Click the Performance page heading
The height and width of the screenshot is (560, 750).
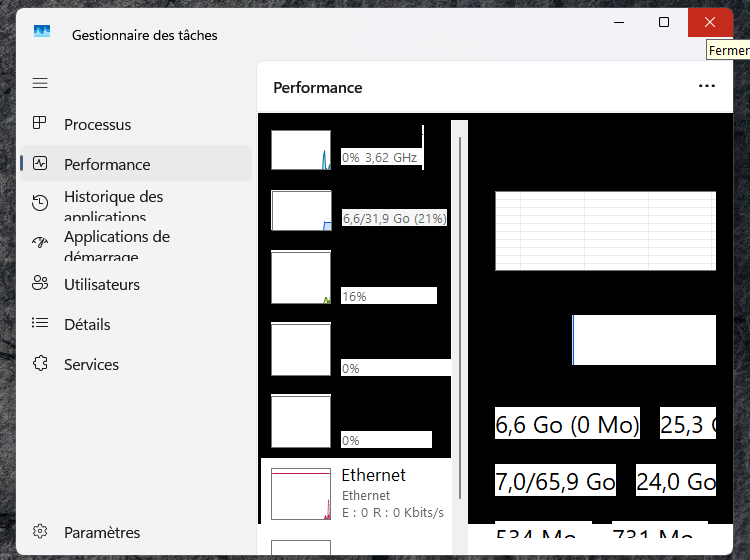(x=318, y=88)
